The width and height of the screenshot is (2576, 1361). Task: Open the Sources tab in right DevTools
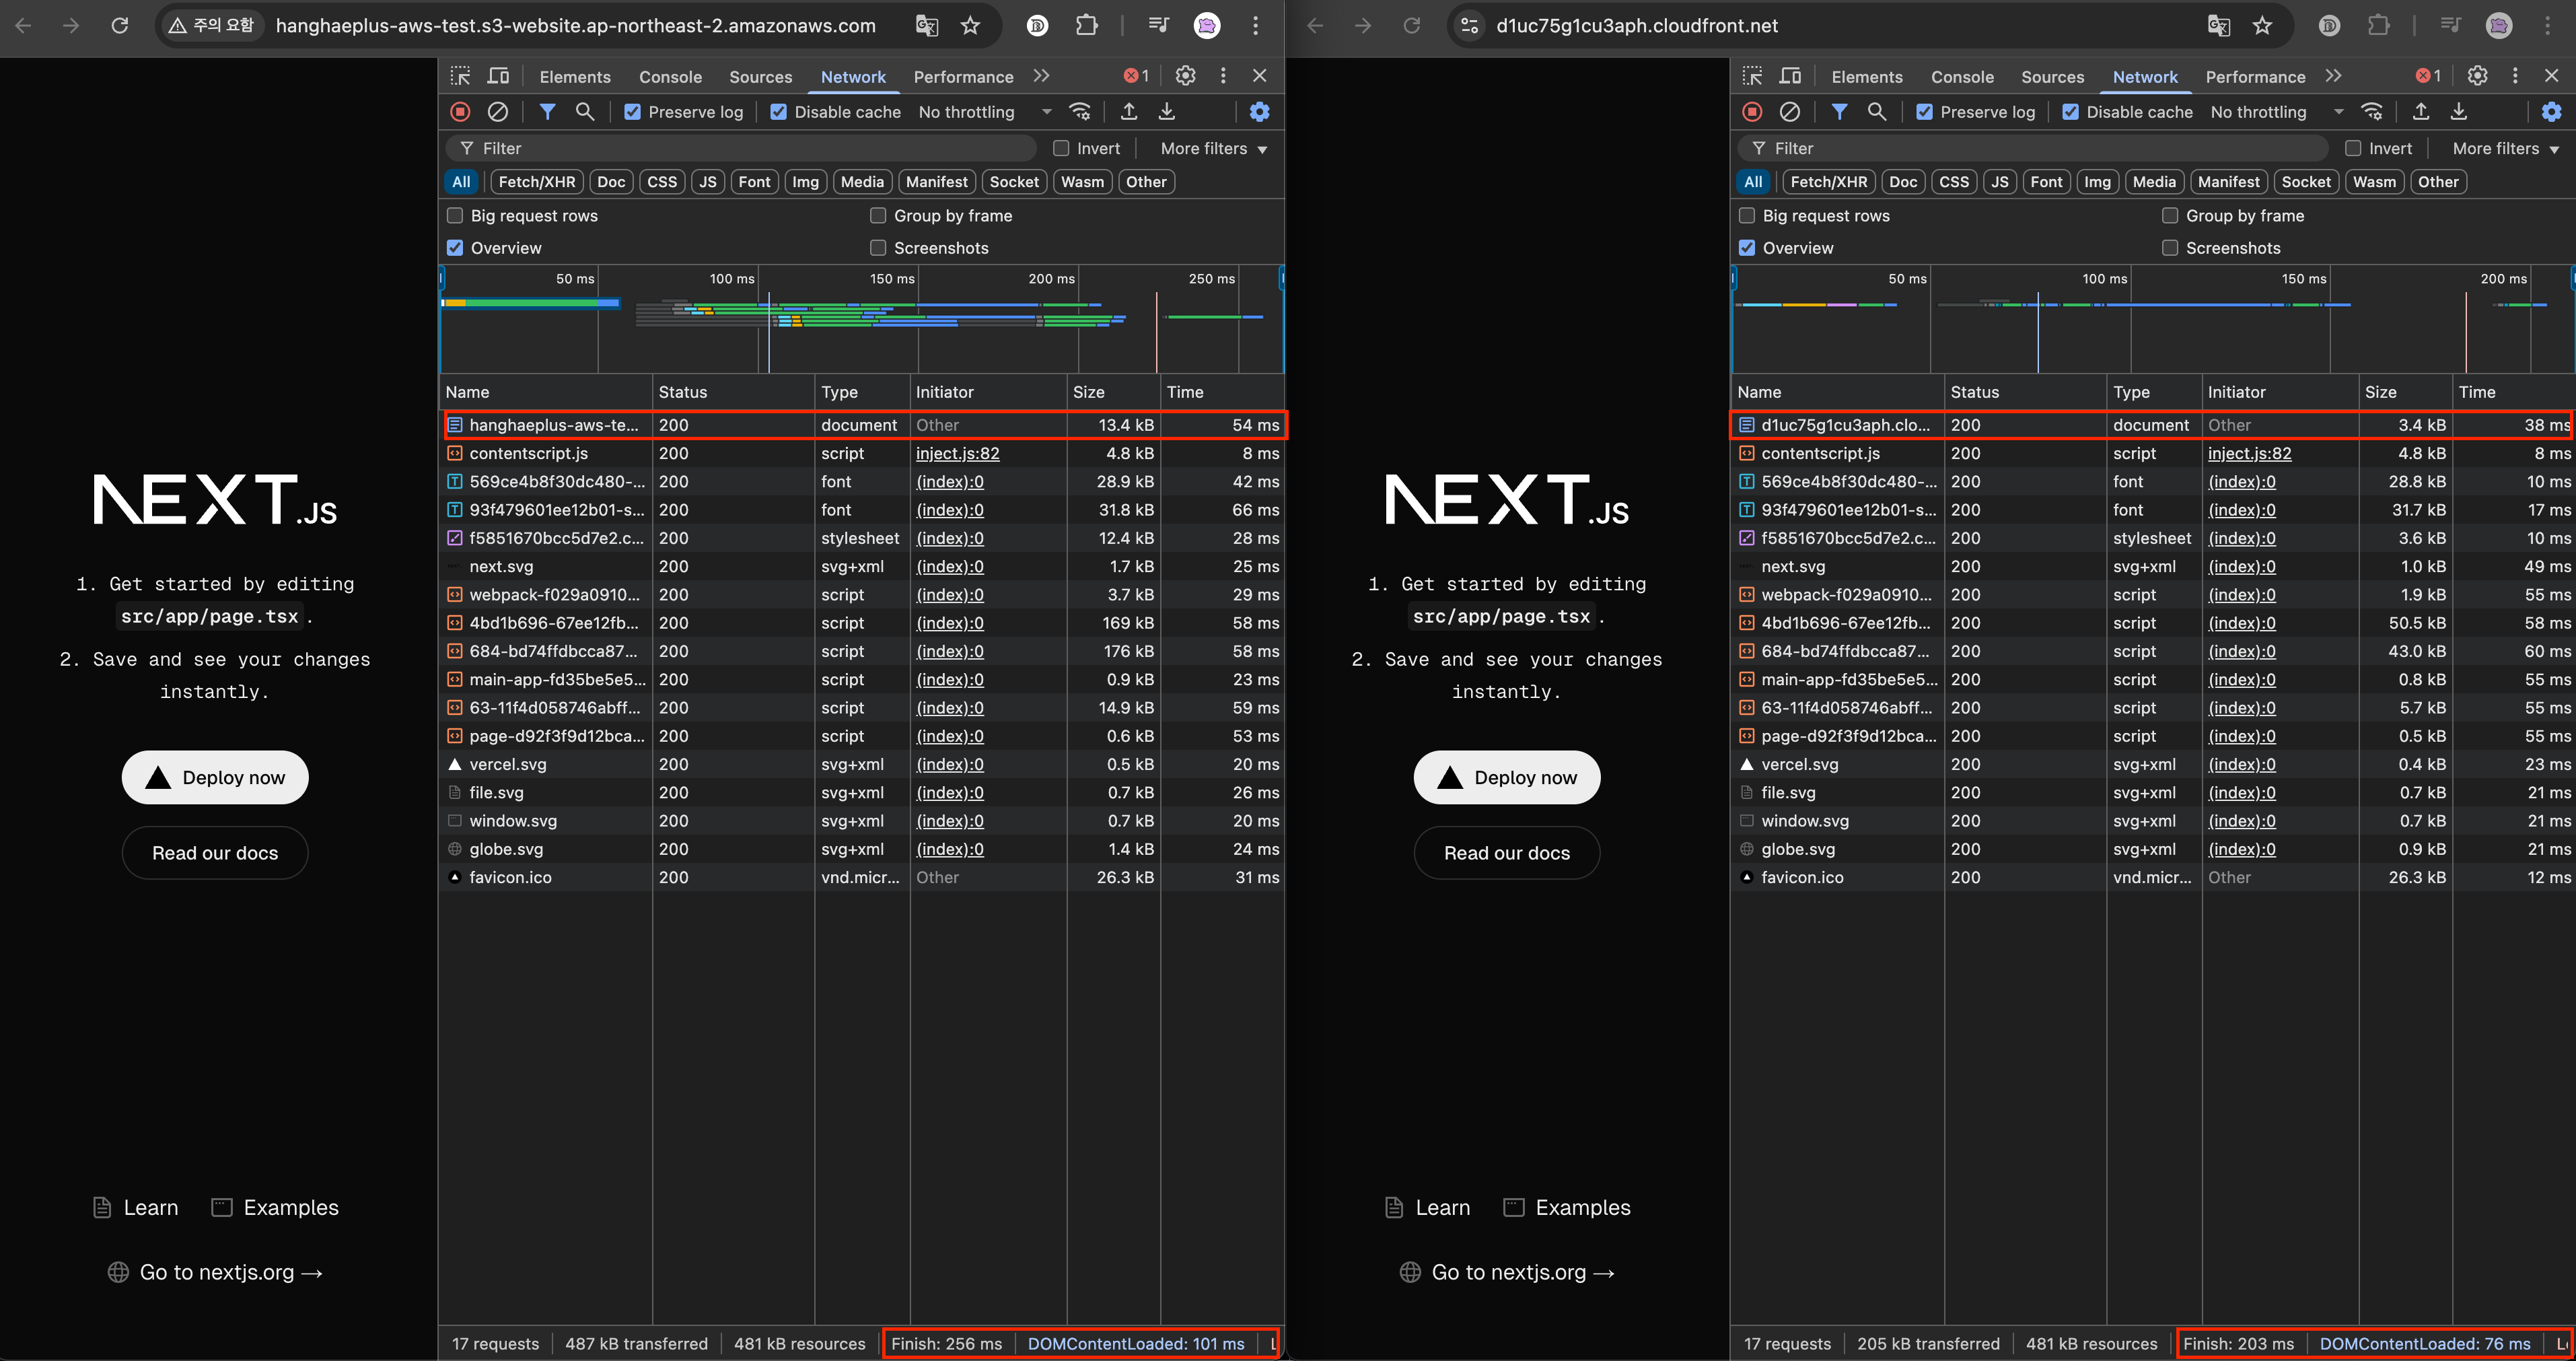point(2052,77)
